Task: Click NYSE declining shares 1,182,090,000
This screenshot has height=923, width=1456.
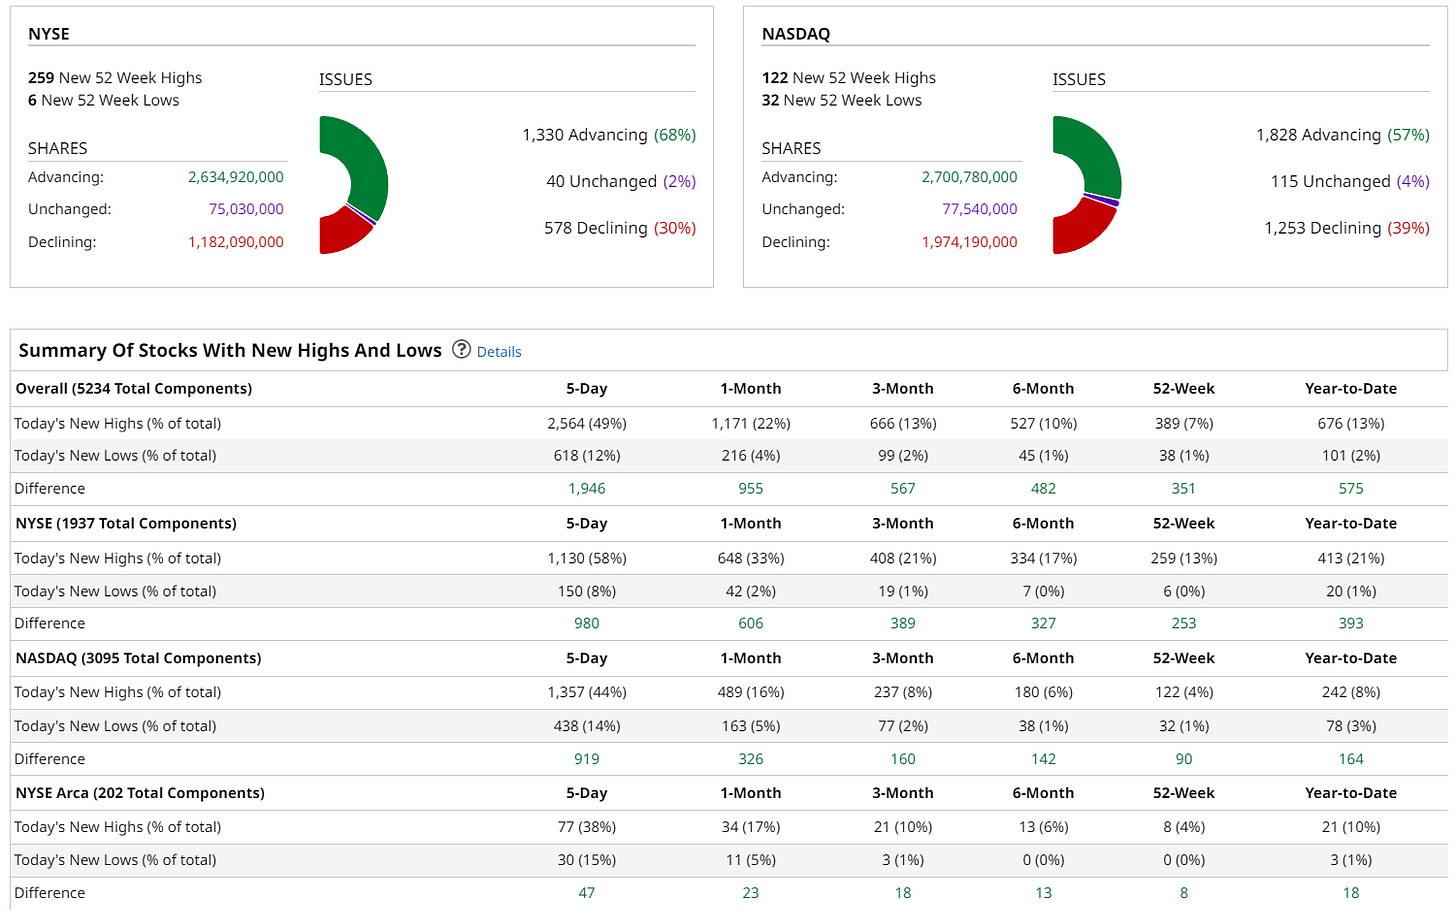Action: [236, 242]
